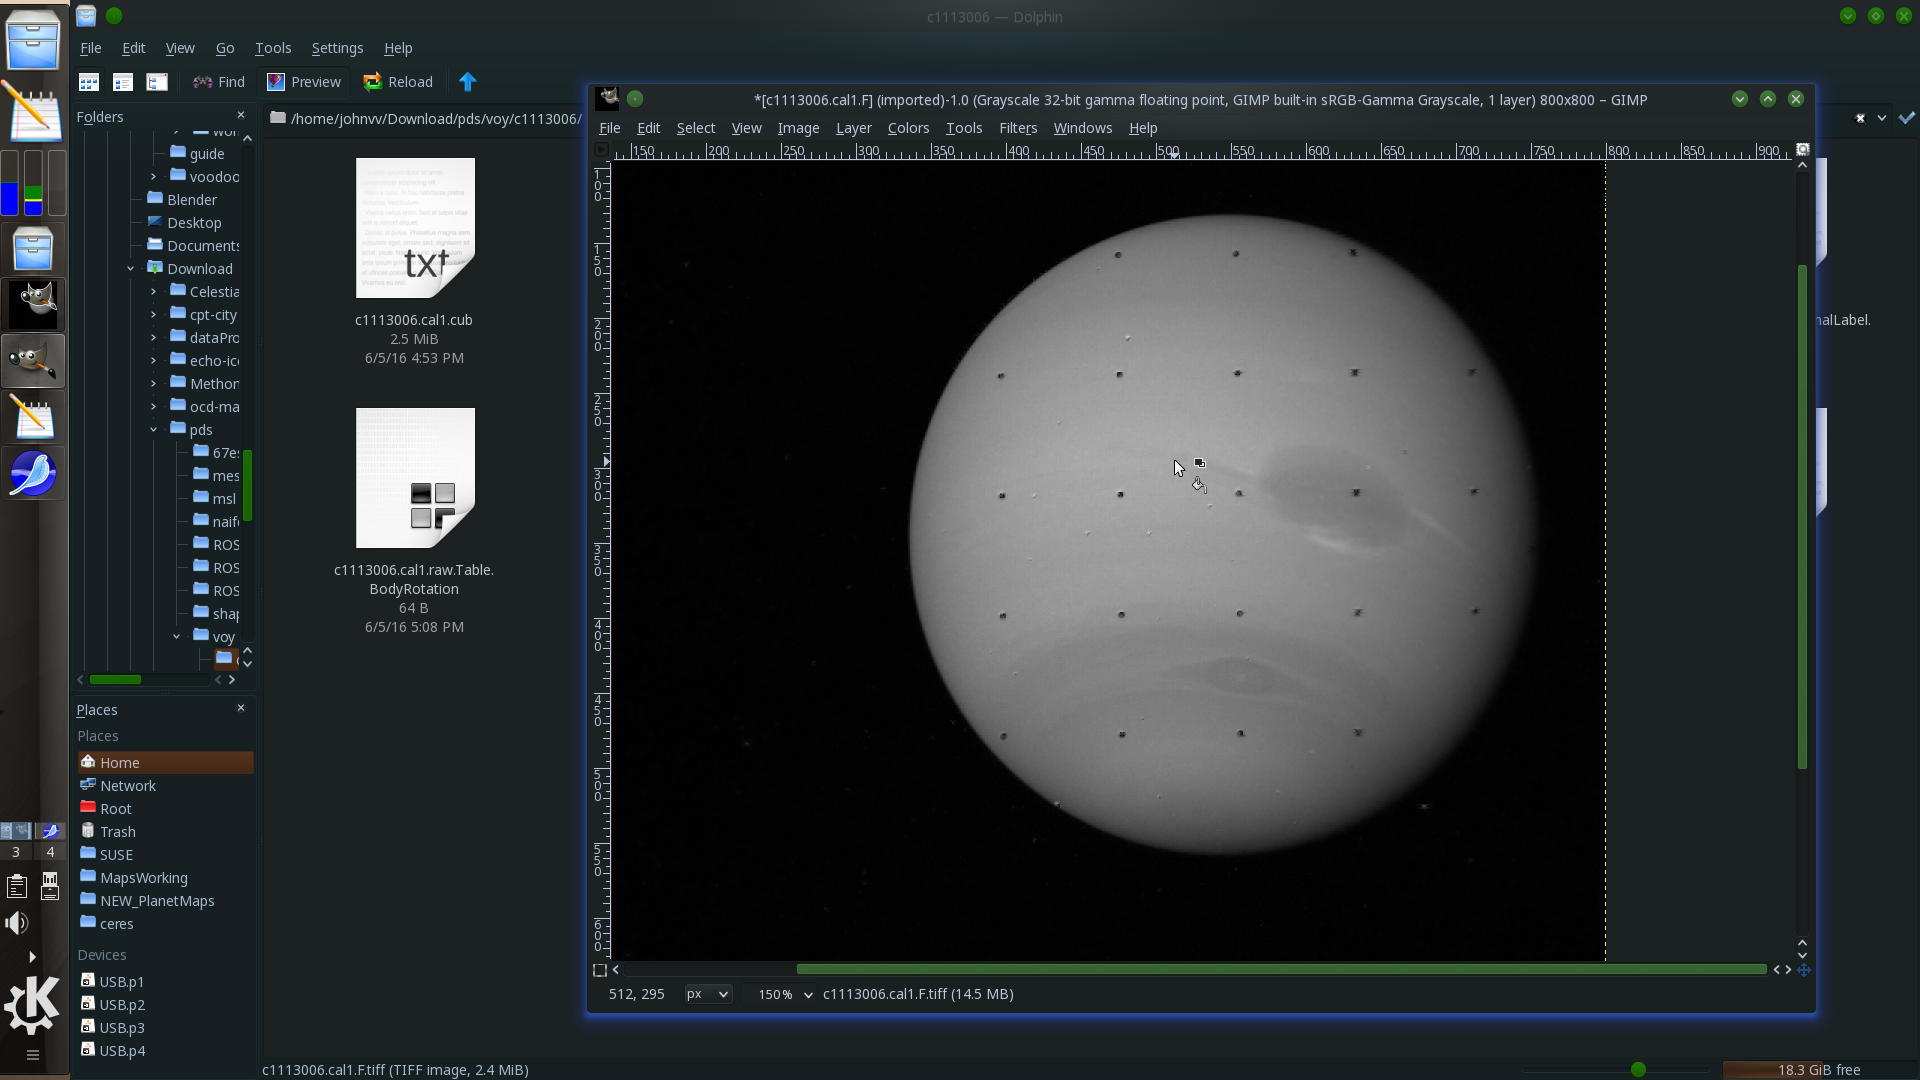
Task: Select the Desktop folder in tree
Action: (x=184, y=223)
